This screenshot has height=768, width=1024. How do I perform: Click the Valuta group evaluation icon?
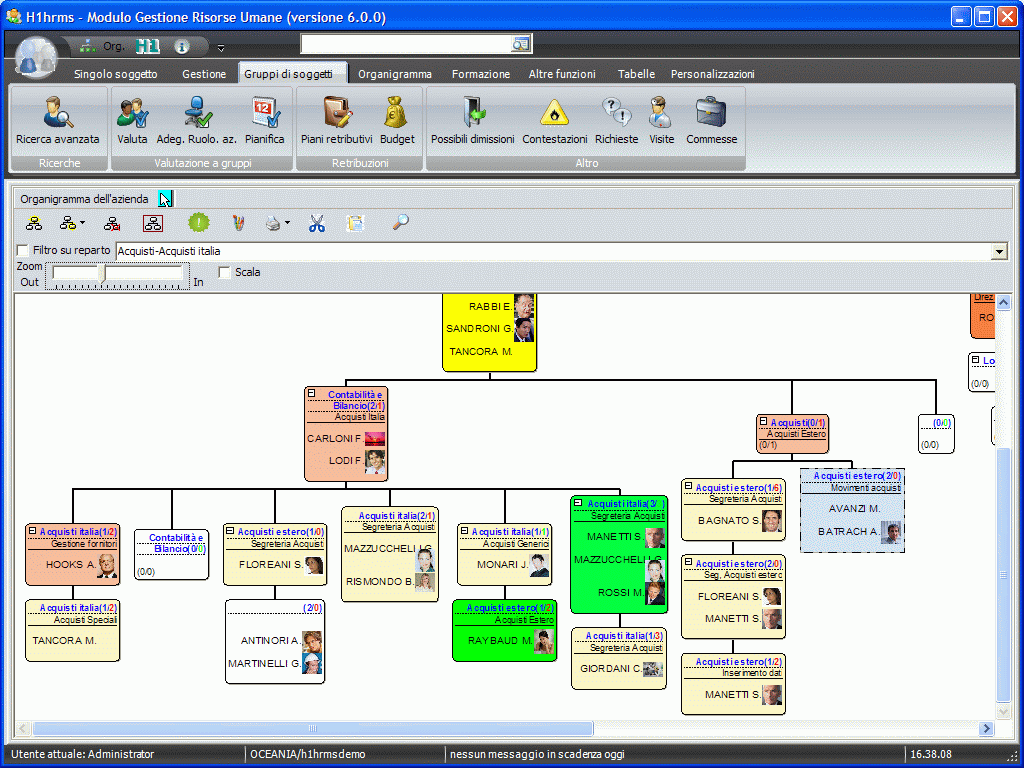click(x=132, y=120)
